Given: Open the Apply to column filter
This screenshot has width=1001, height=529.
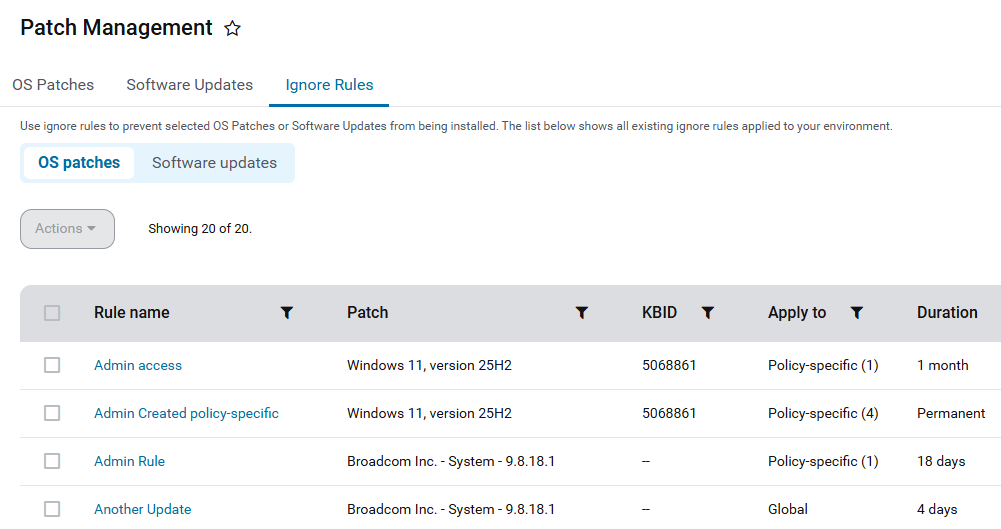Looking at the screenshot, I should coord(857,313).
